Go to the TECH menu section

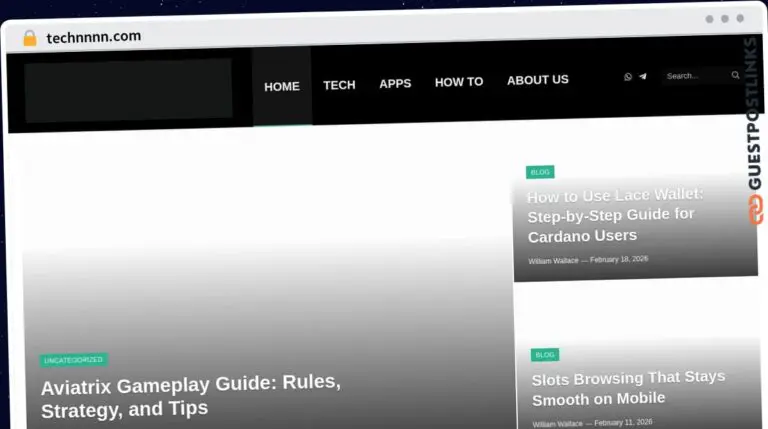(x=339, y=85)
